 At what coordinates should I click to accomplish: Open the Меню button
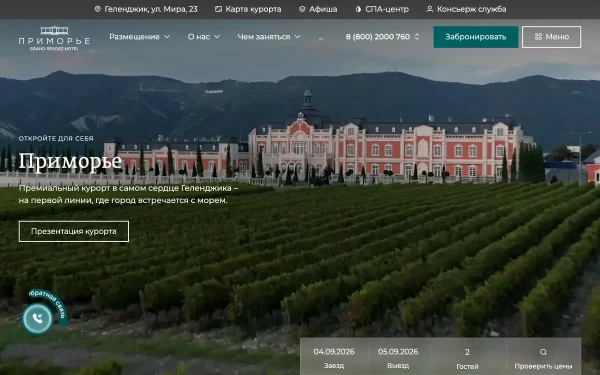(x=551, y=37)
